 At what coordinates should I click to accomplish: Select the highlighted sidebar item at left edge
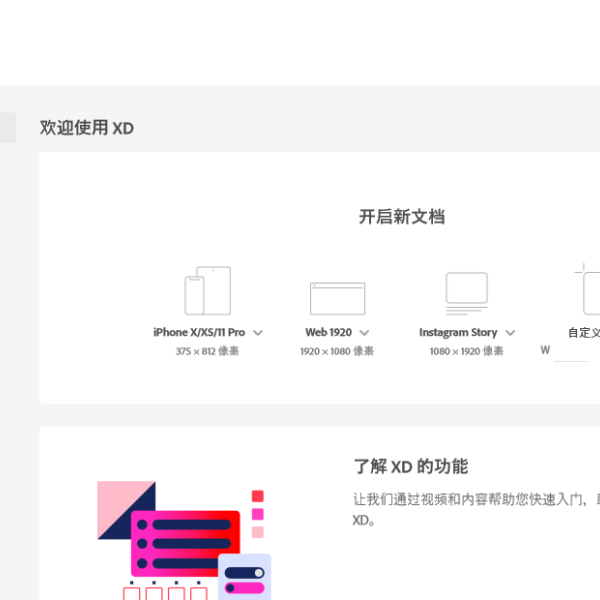coord(8,128)
